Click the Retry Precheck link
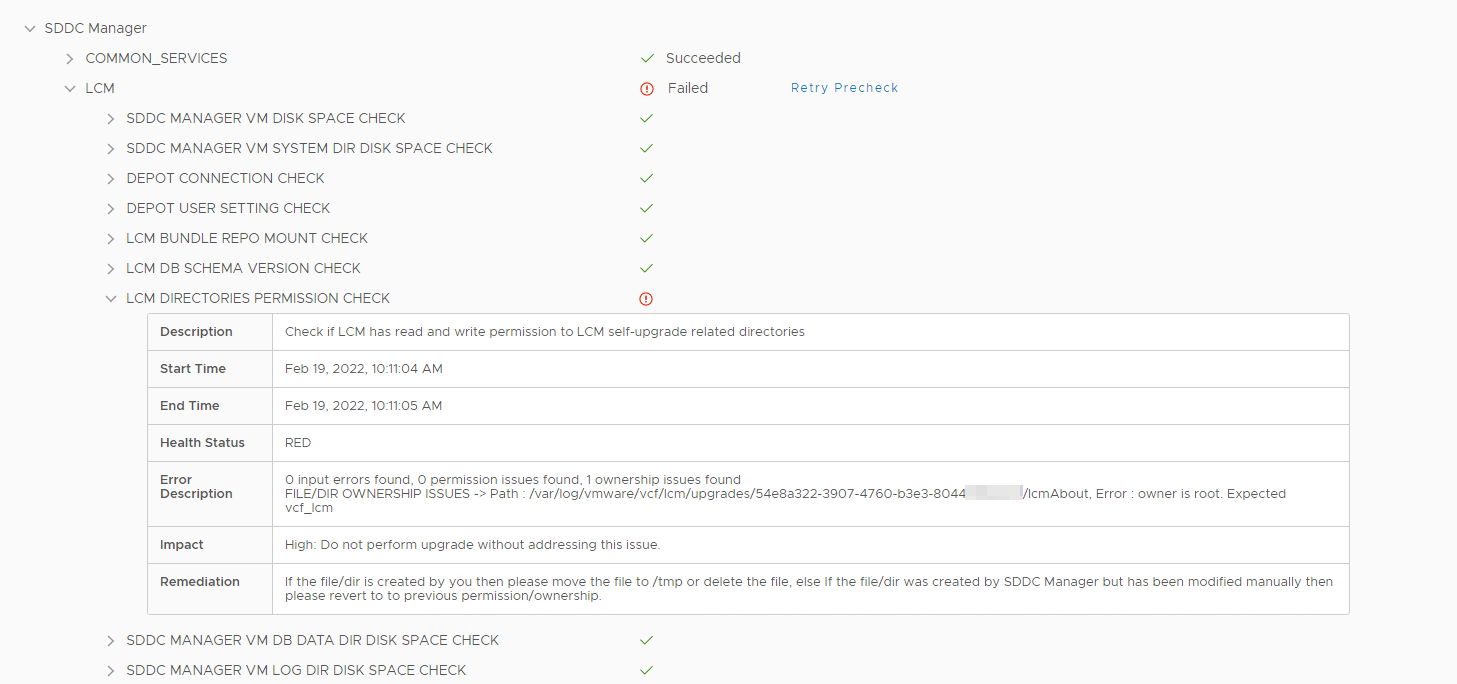The width and height of the screenshot is (1457, 684). [x=844, y=88]
